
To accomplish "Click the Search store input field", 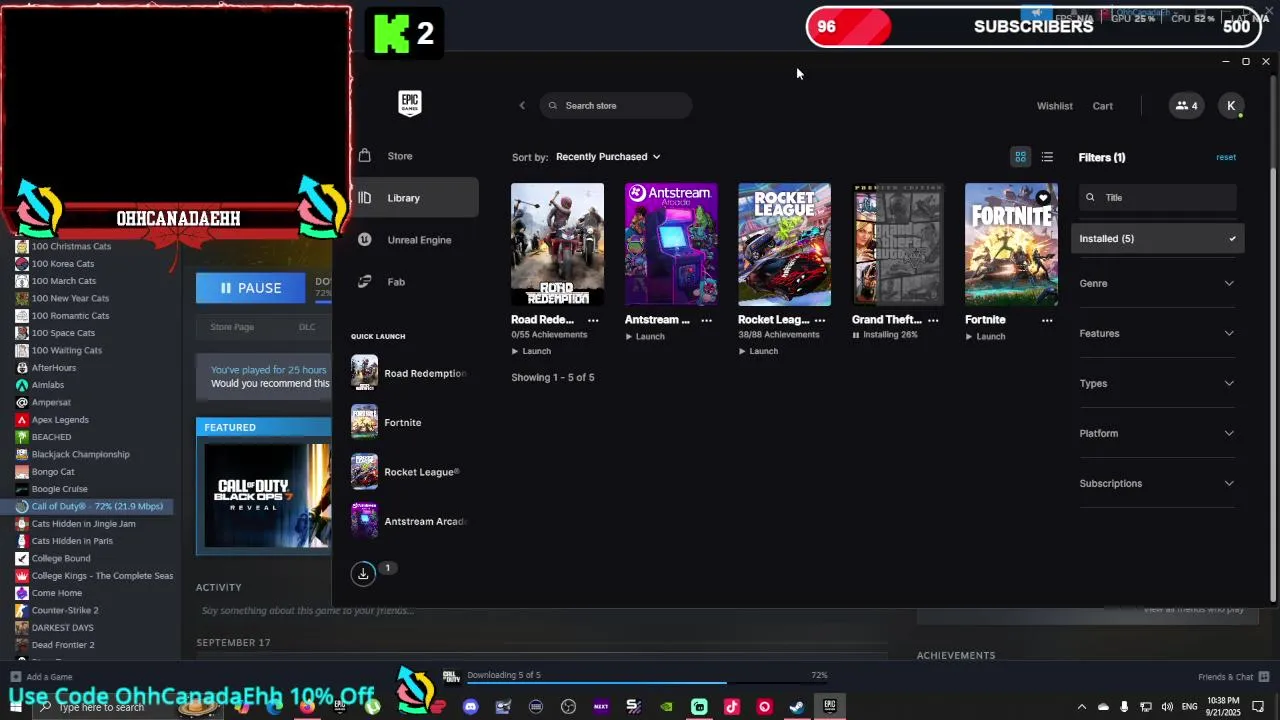I will click(x=616, y=105).
